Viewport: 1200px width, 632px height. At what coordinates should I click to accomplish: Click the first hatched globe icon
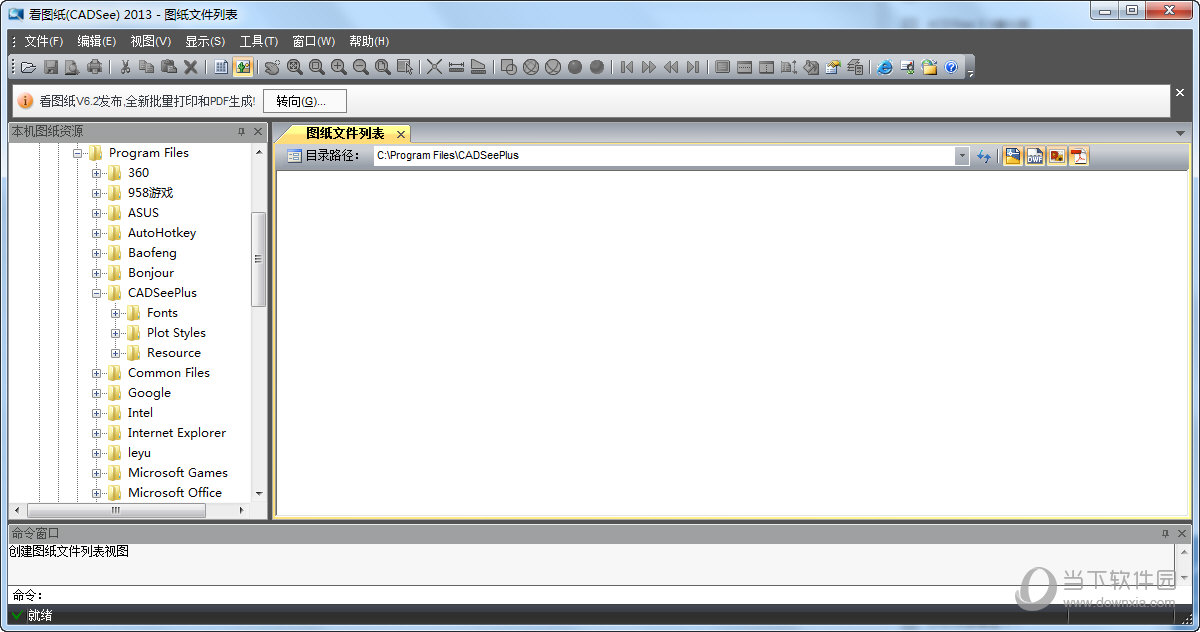531,67
